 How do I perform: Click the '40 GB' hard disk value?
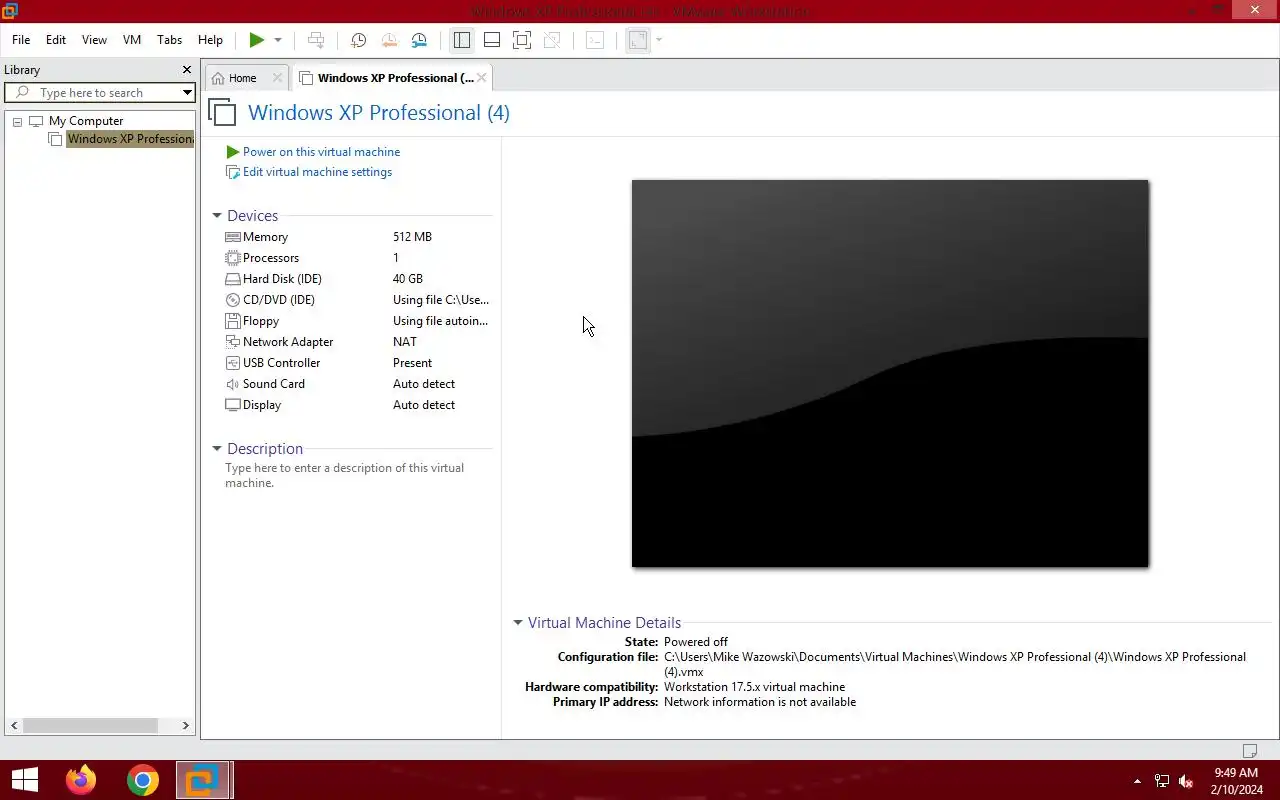point(408,279)
